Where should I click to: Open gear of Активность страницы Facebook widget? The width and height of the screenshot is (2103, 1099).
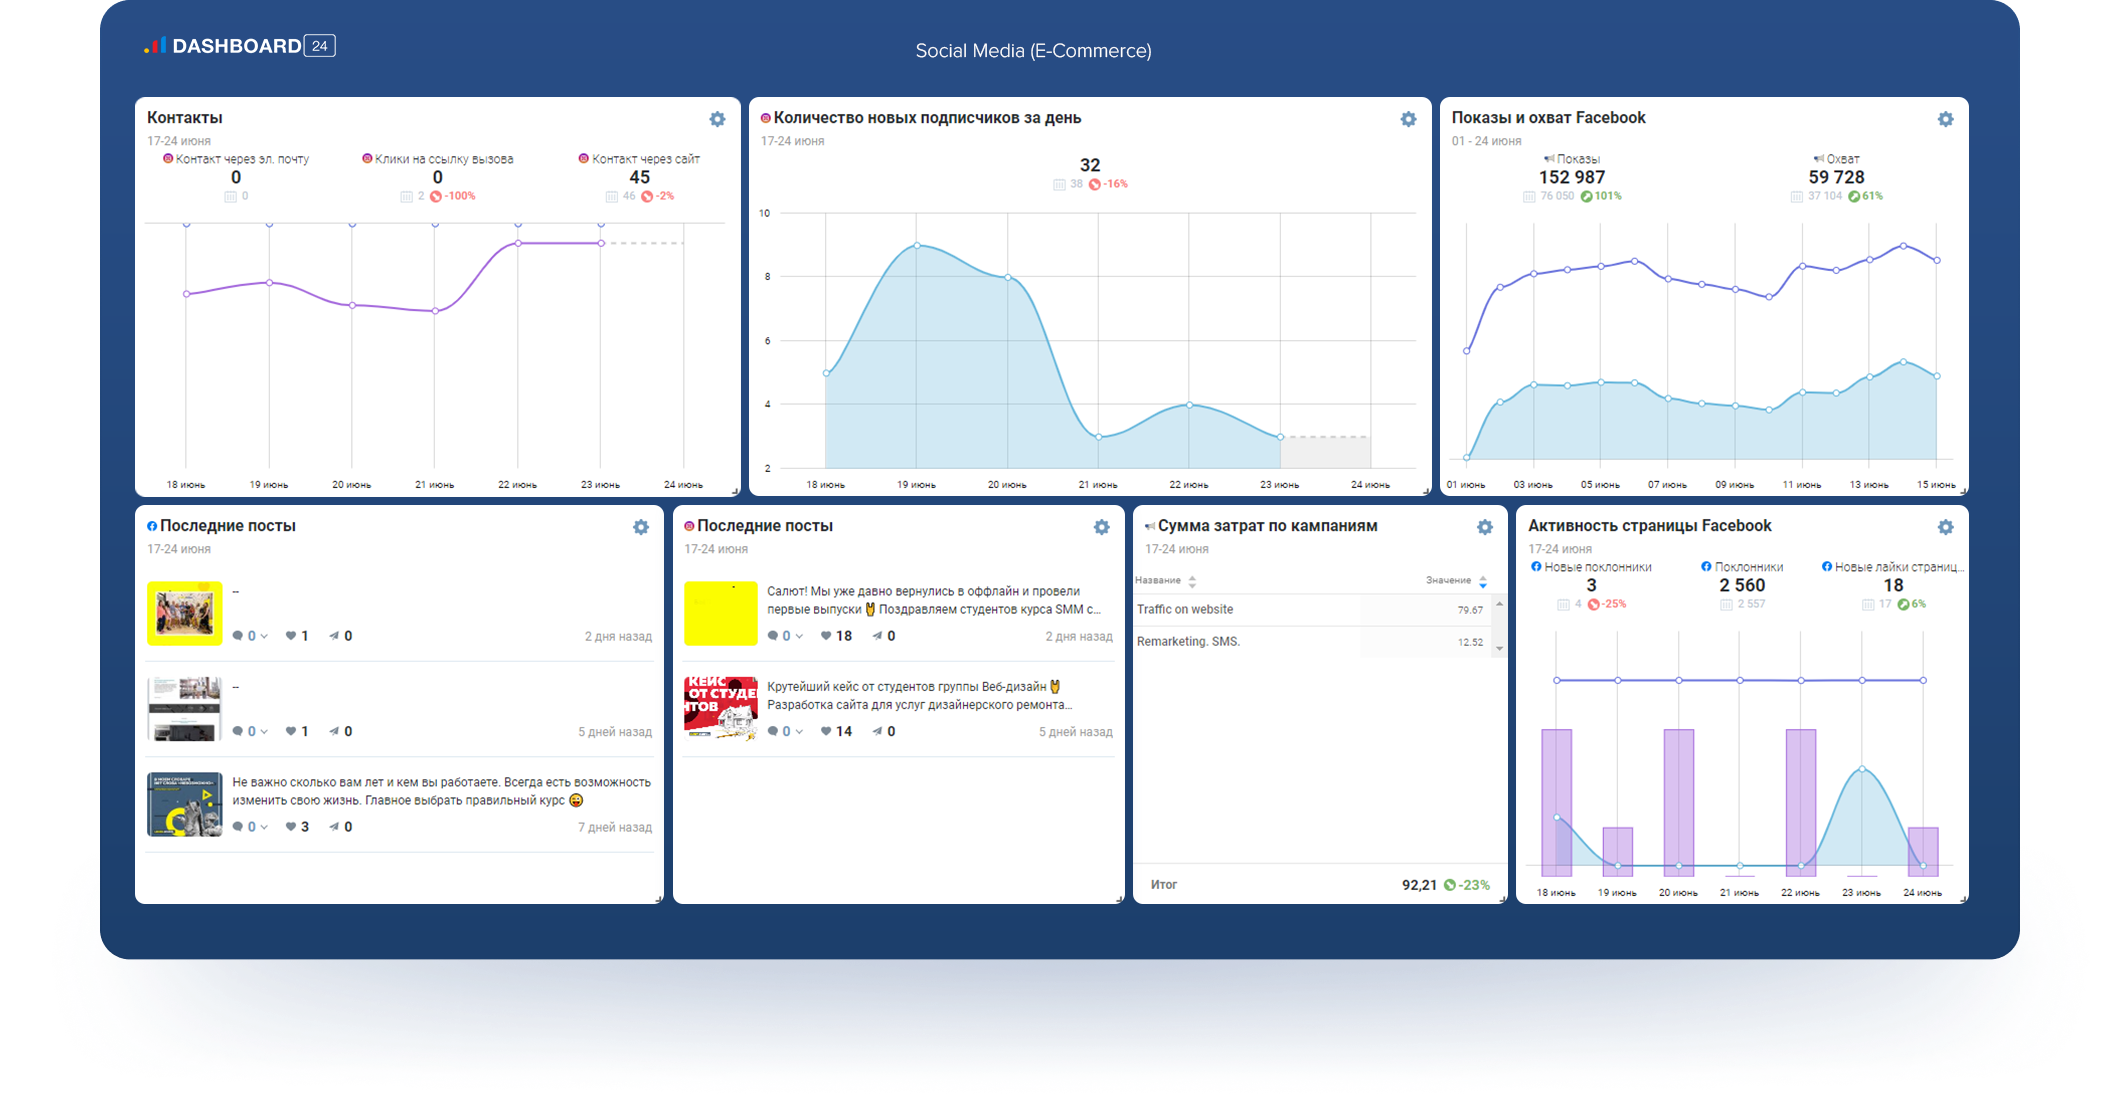pos(1945,527)
